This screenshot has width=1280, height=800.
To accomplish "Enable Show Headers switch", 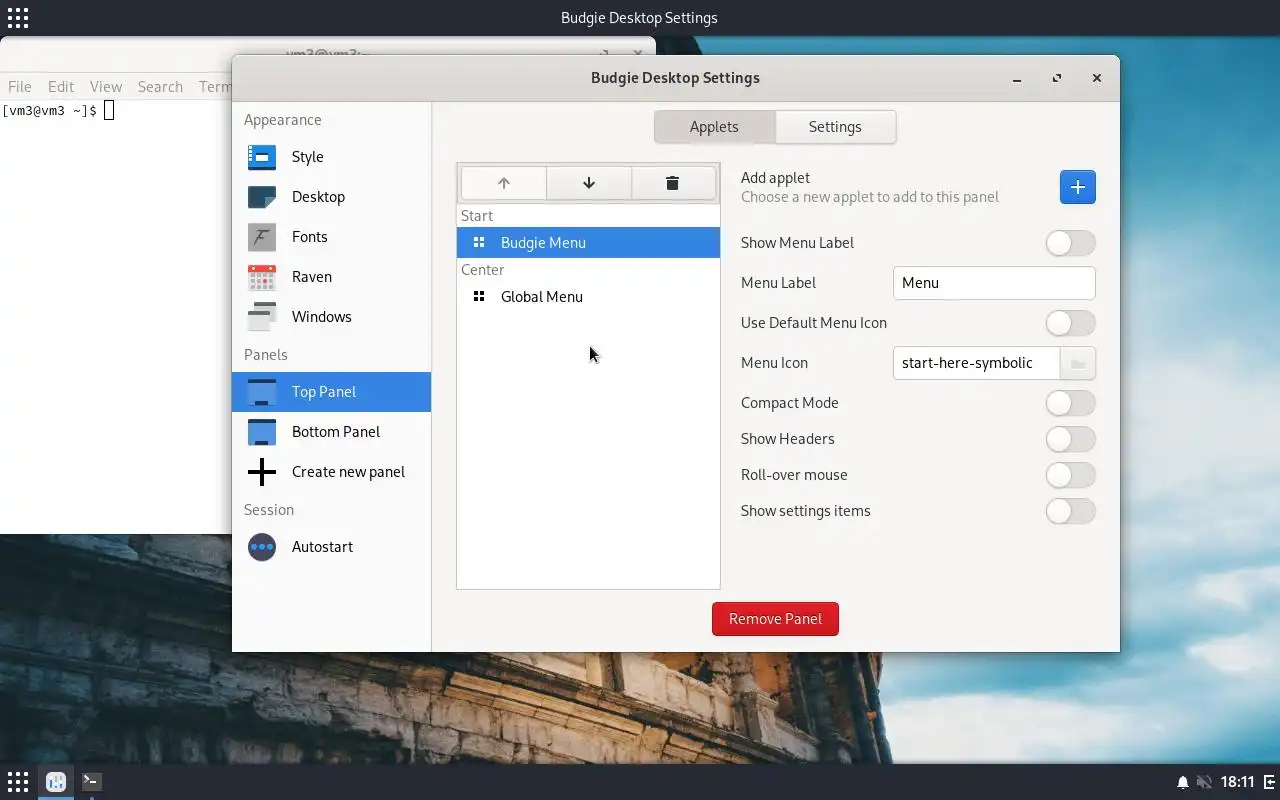I will click(x=1070, y=439).
